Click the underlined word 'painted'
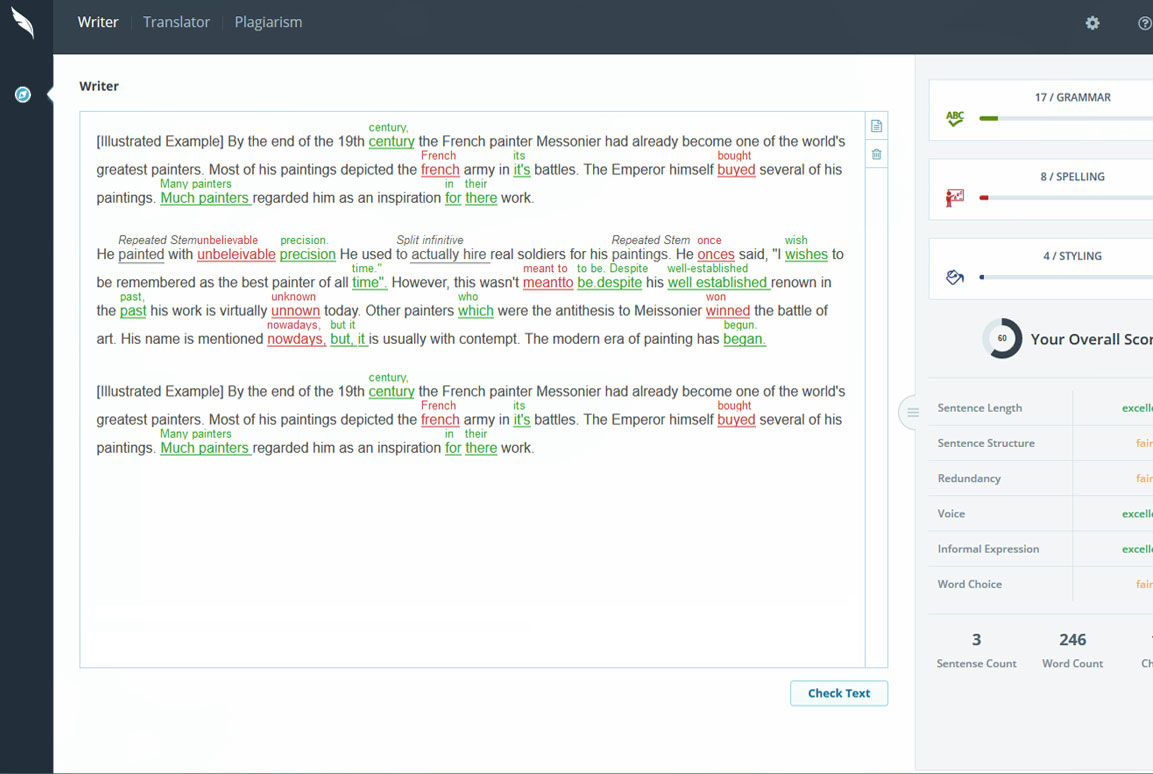 pos(141,254)
